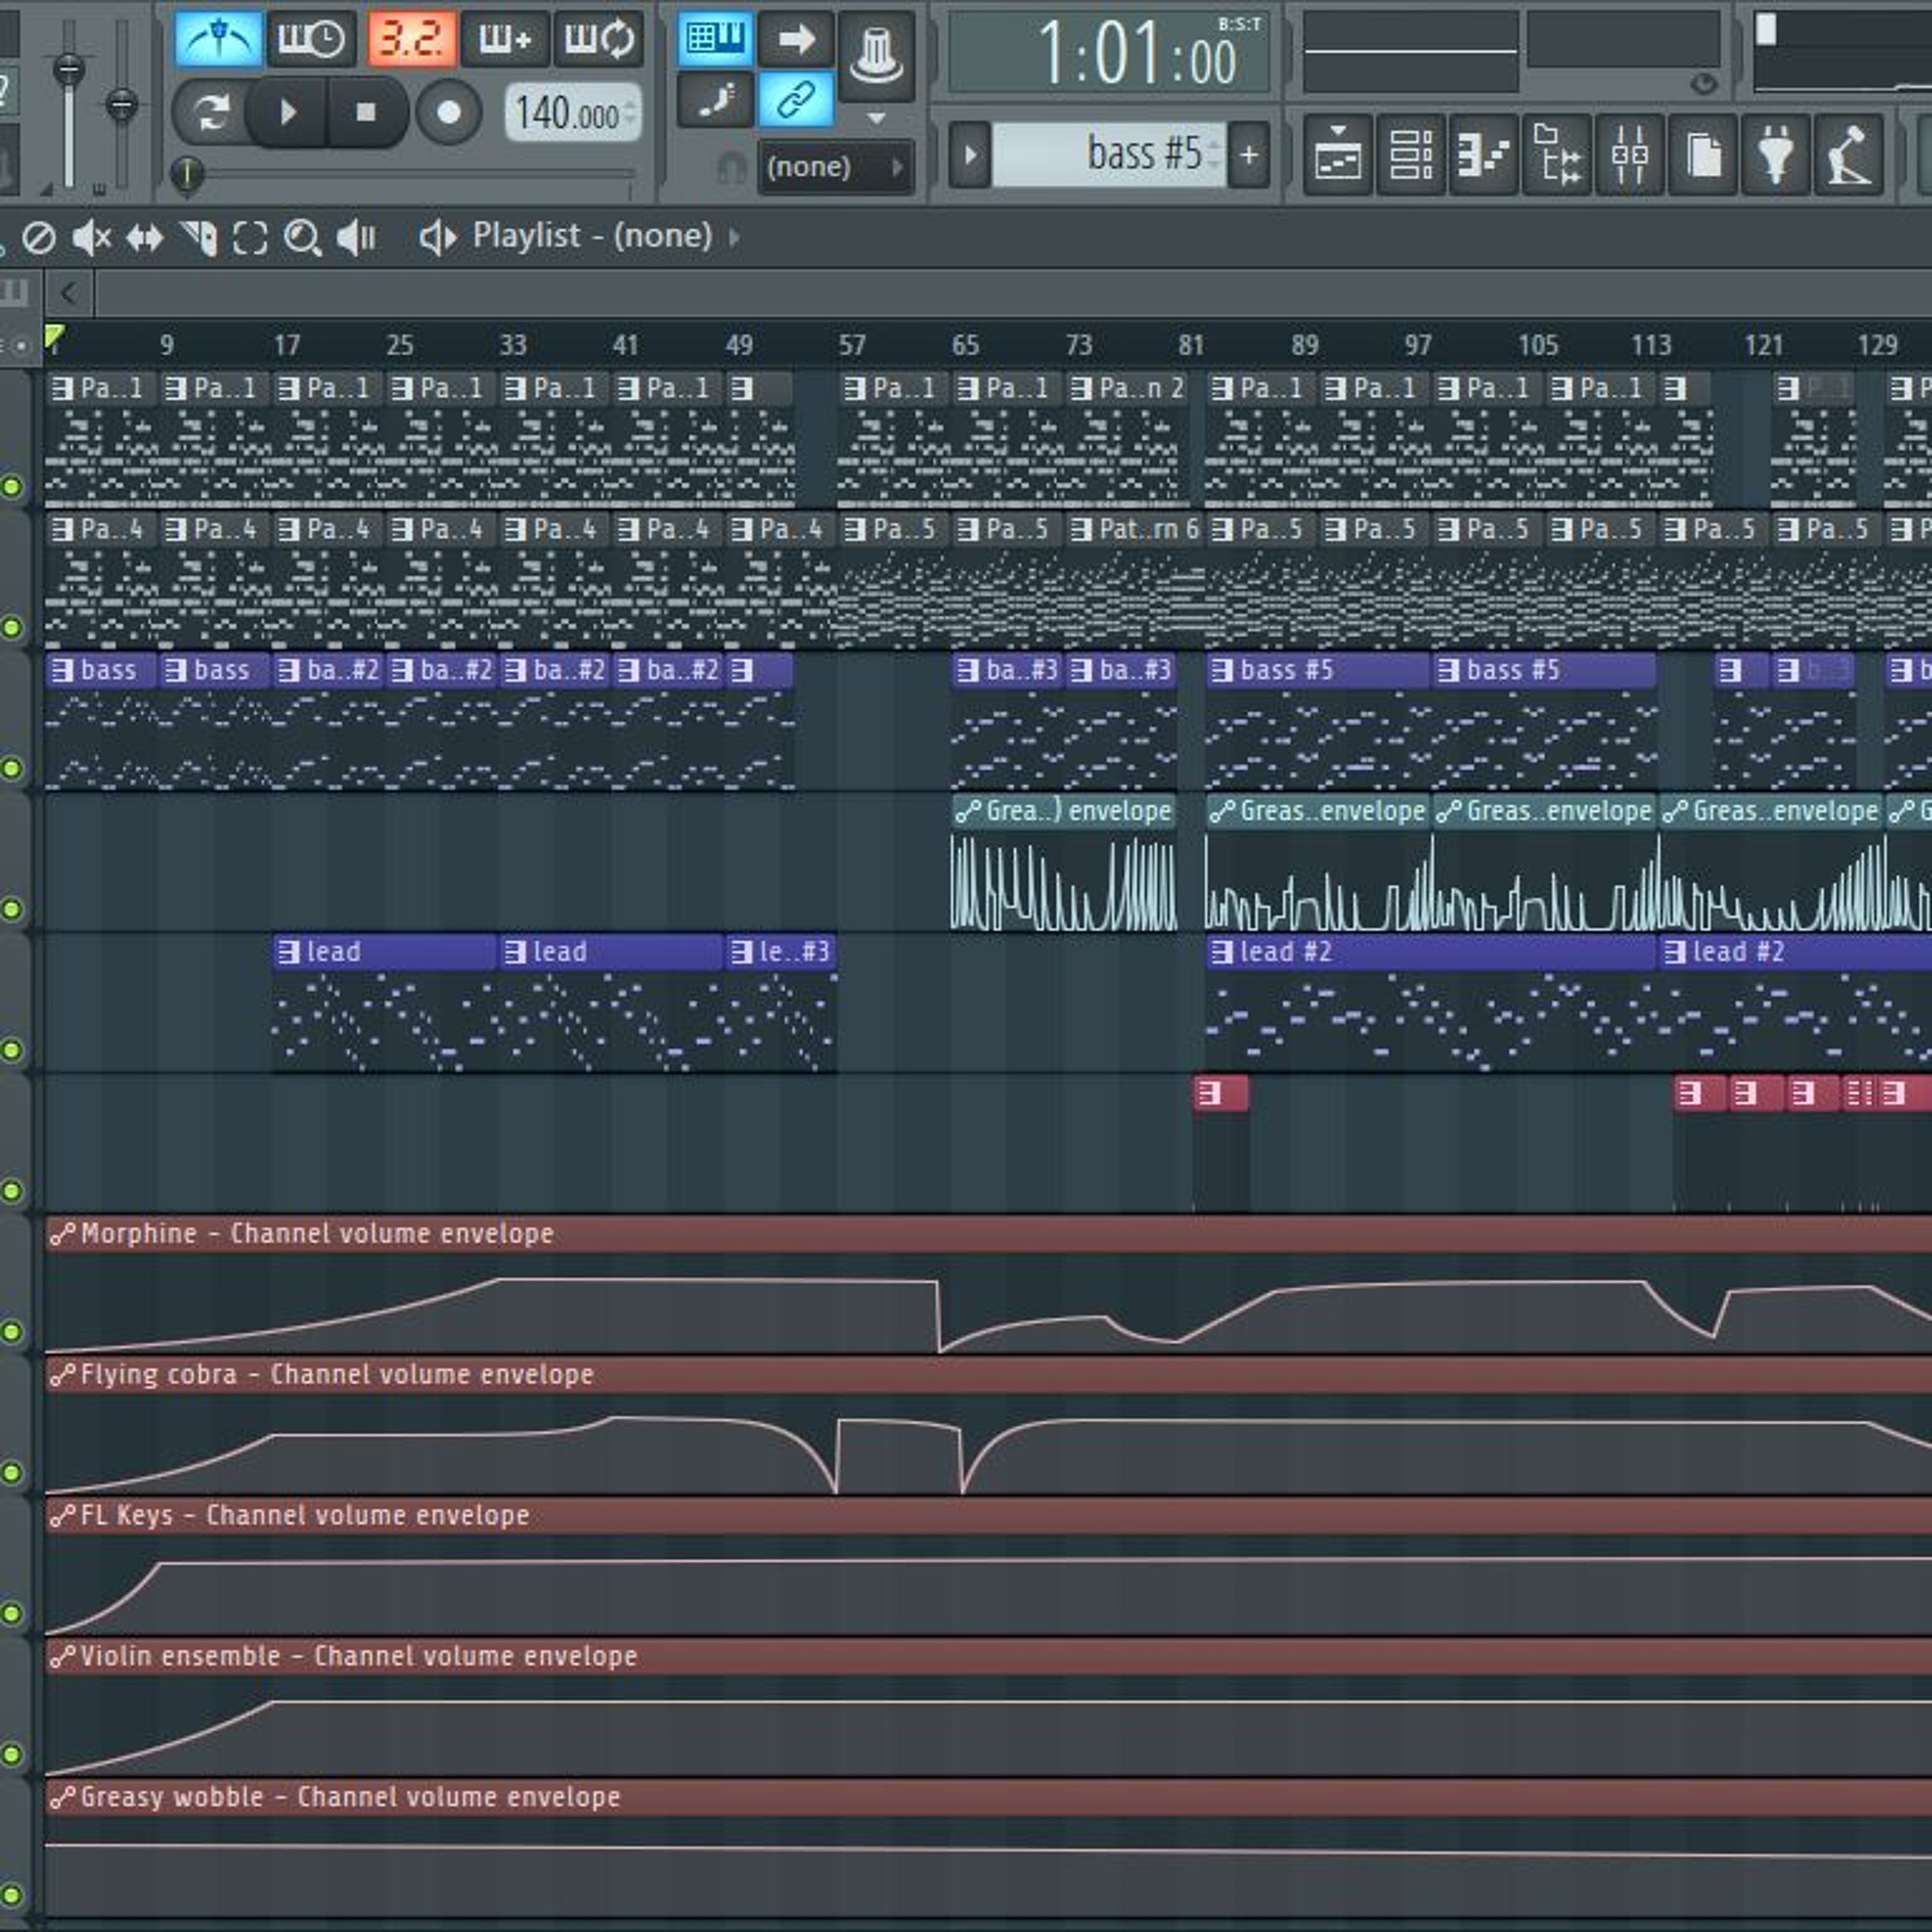Select the Select tool dashed-square icon
Screen dimensions: 1932x1932
click(x=250, y=238)
